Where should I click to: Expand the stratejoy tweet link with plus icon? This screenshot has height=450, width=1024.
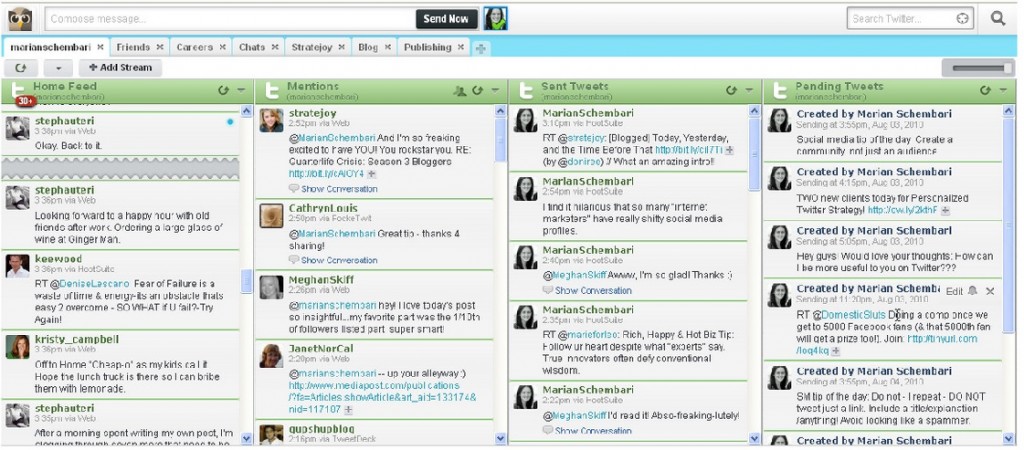(371, 174)
